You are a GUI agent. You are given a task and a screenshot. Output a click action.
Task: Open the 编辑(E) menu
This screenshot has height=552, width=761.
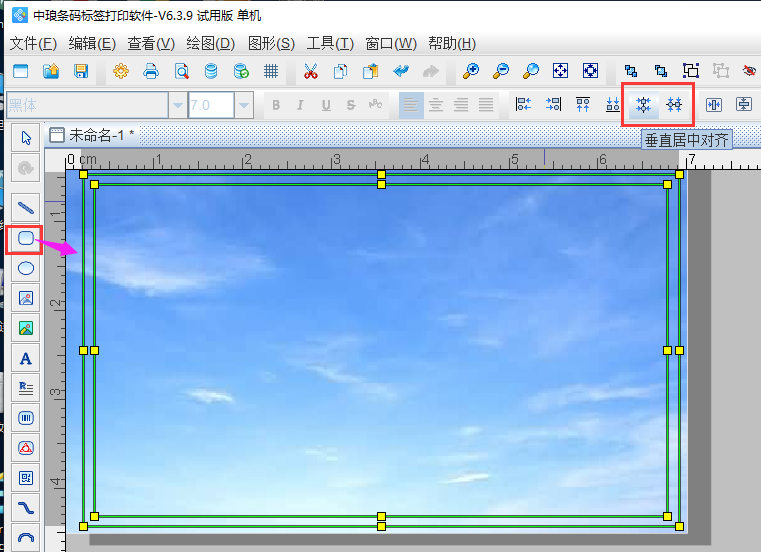(x=92, y=44)
